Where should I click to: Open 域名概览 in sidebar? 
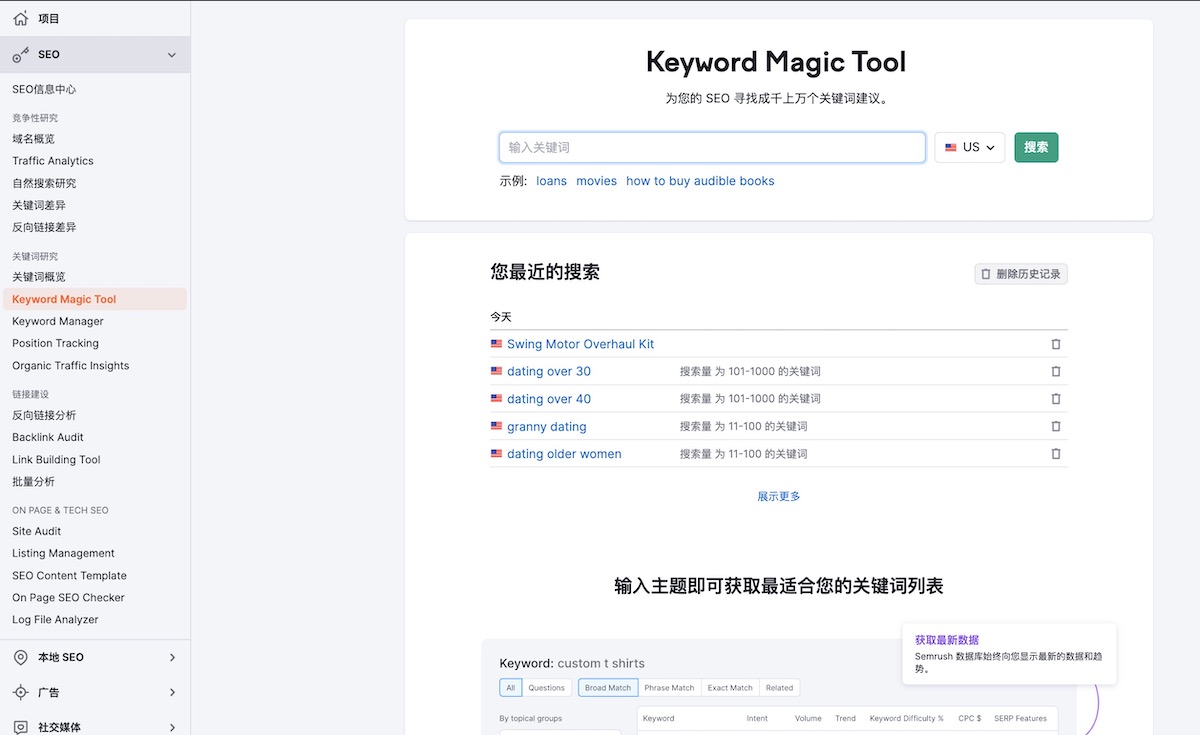[x=33, y=139]
